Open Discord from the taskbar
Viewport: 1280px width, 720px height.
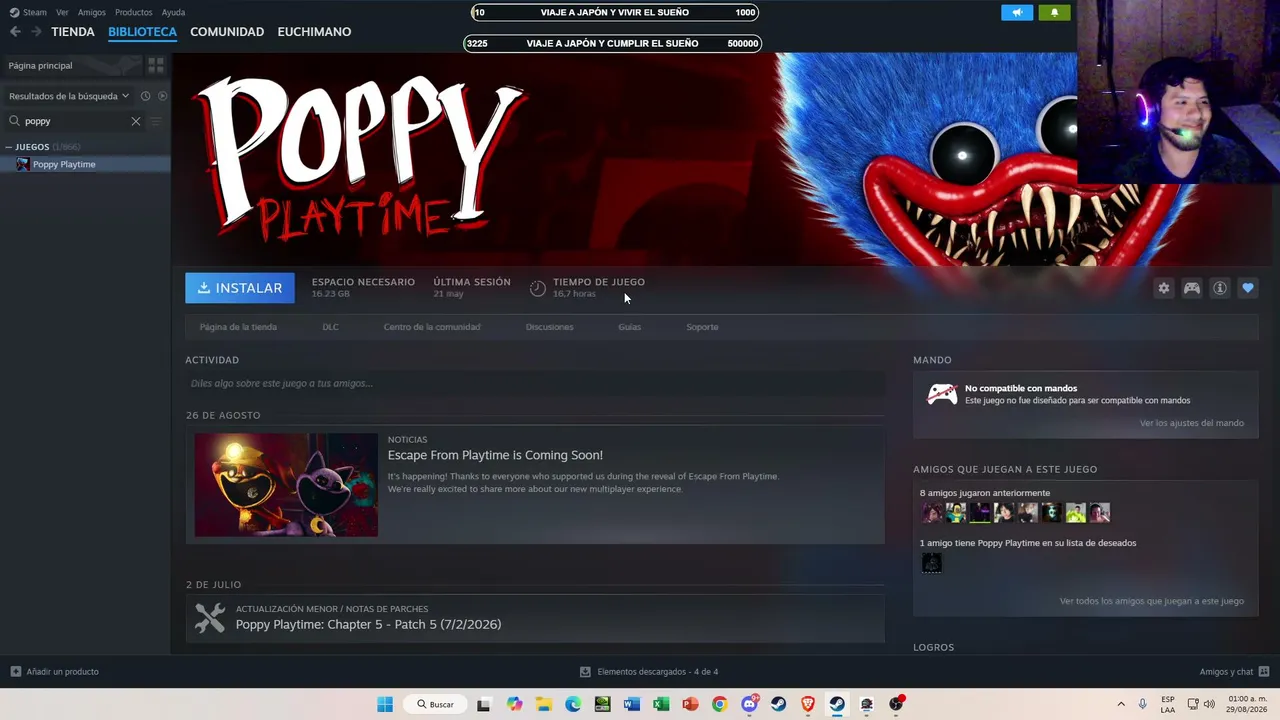pos(749,704)
